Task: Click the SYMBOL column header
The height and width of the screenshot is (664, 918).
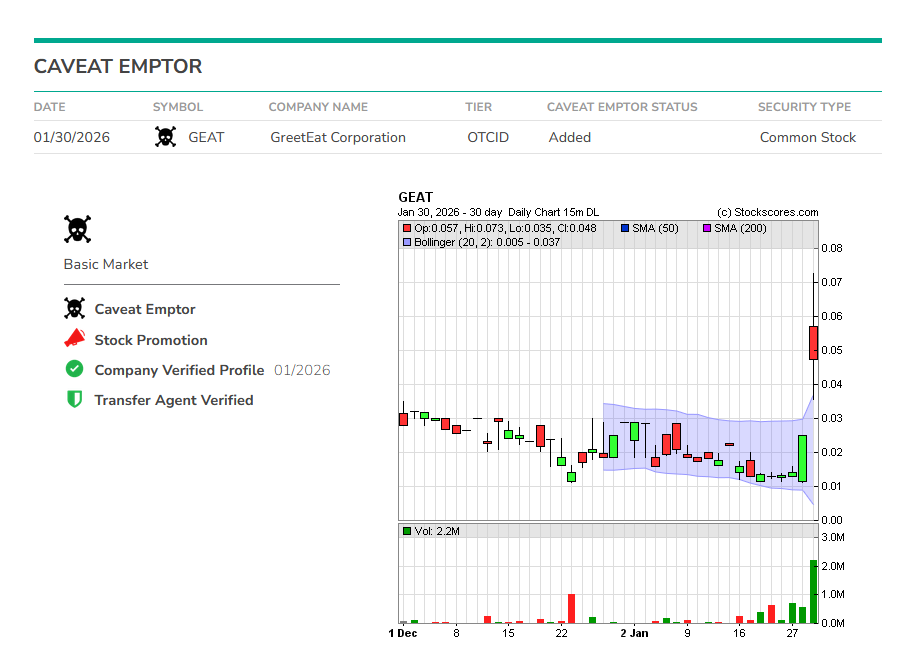Action: [x=178, y=107]
